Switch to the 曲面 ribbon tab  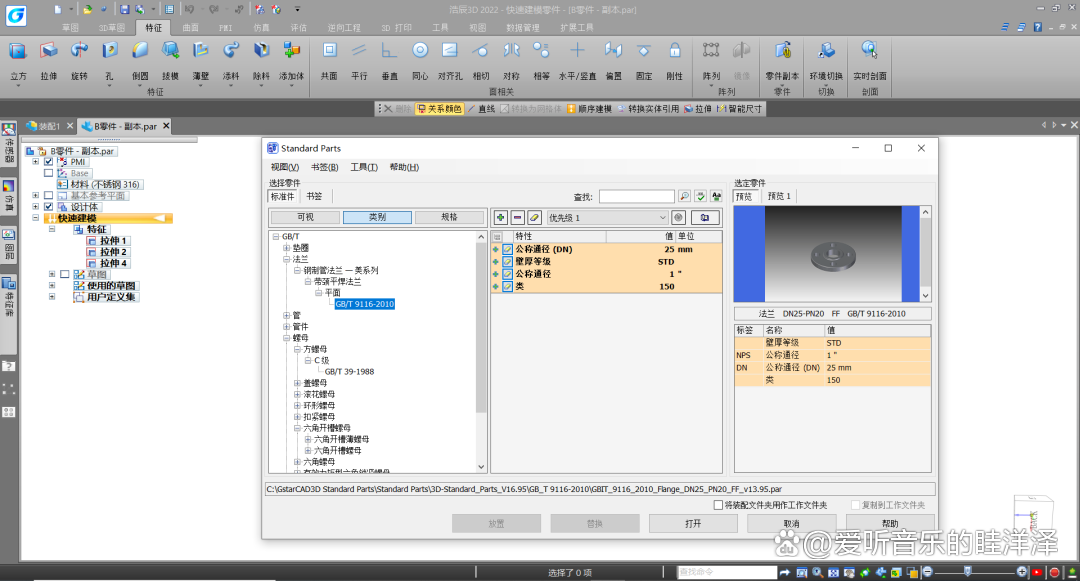point(191,28)
